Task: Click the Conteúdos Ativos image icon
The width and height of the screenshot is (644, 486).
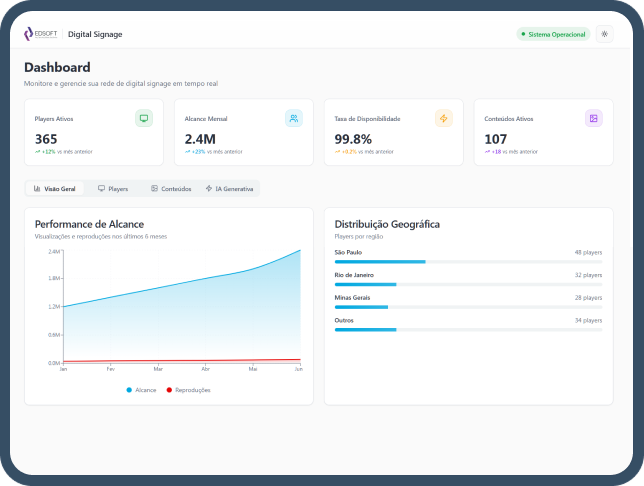Action: tap(593, 118)
